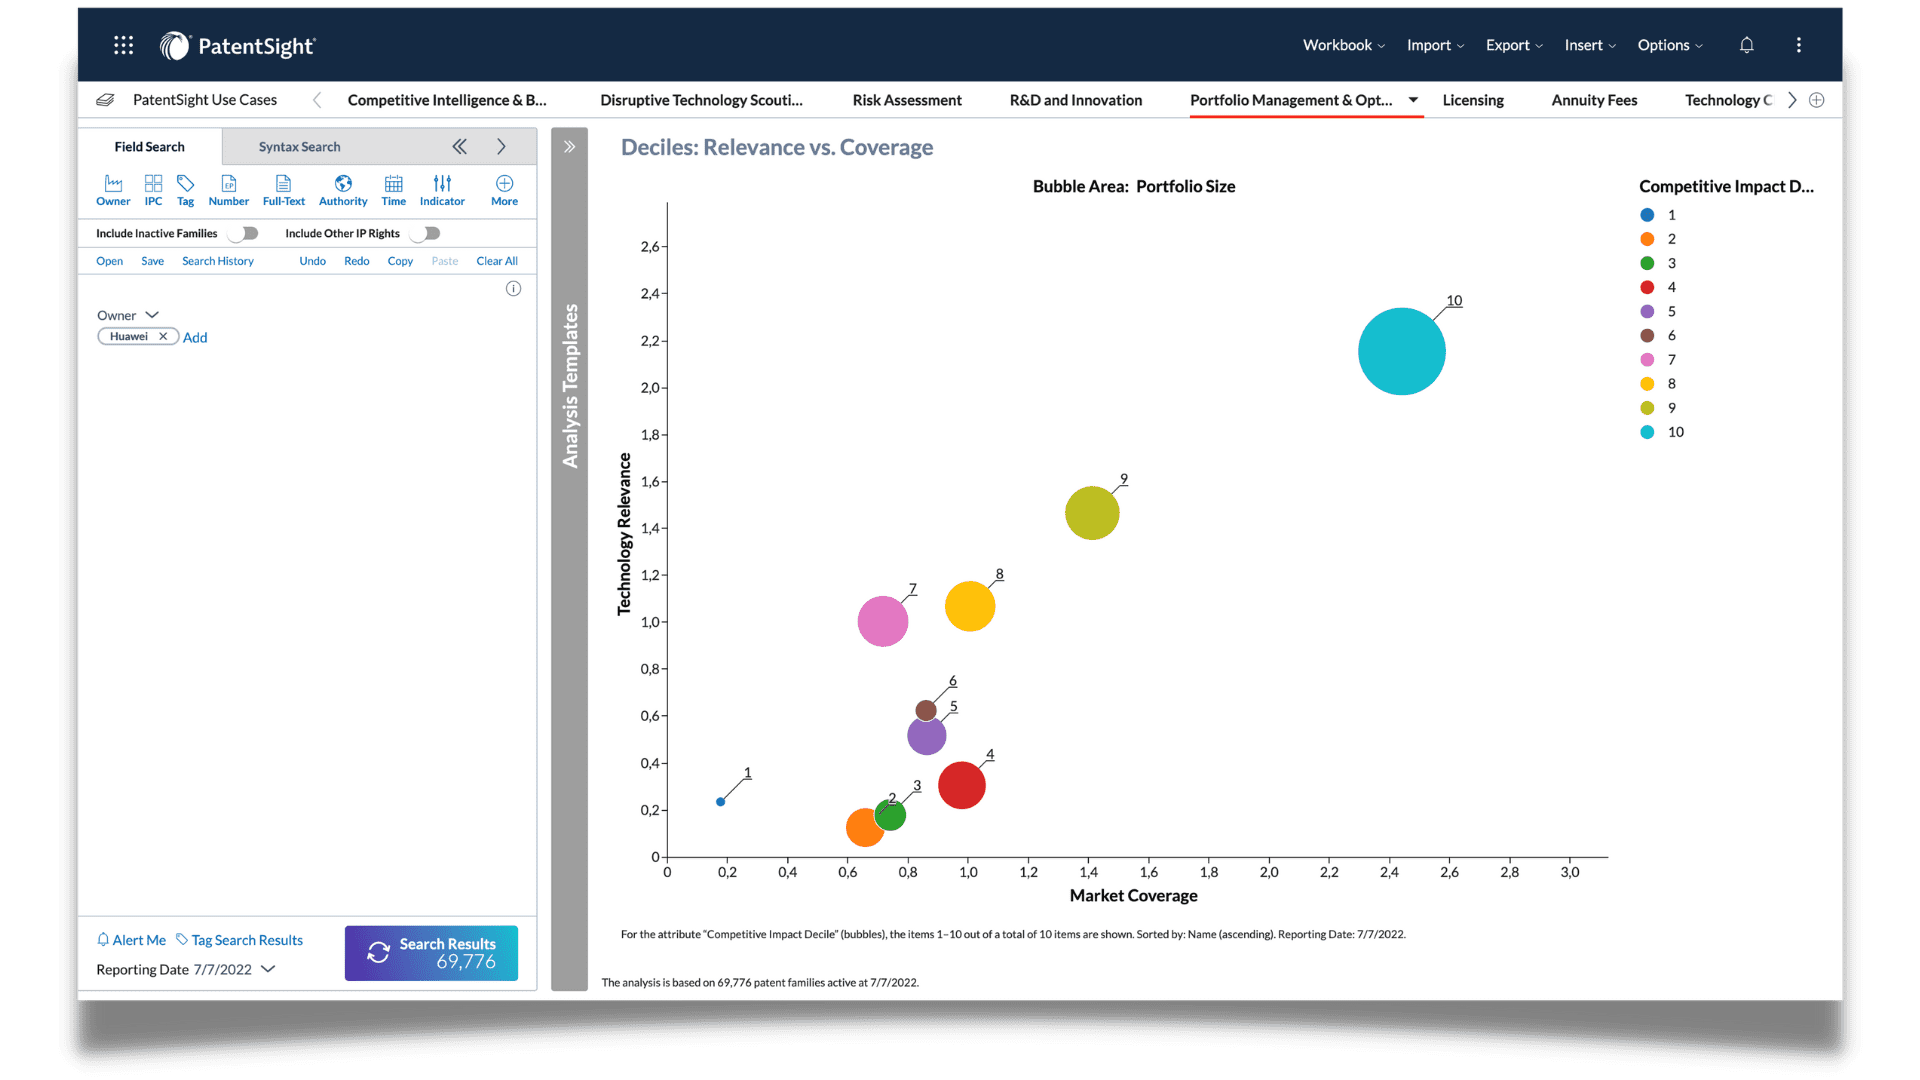
Task: Toggle Include Other IP Rights switch
Action: (x=425, y=233)
